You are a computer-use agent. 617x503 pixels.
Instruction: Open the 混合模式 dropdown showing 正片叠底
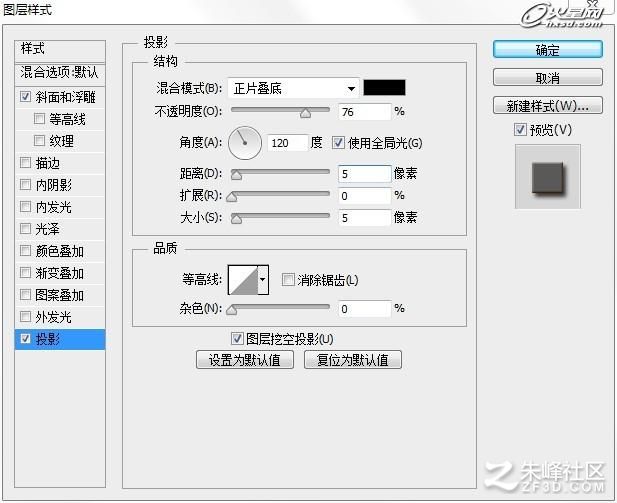[293, 88]
